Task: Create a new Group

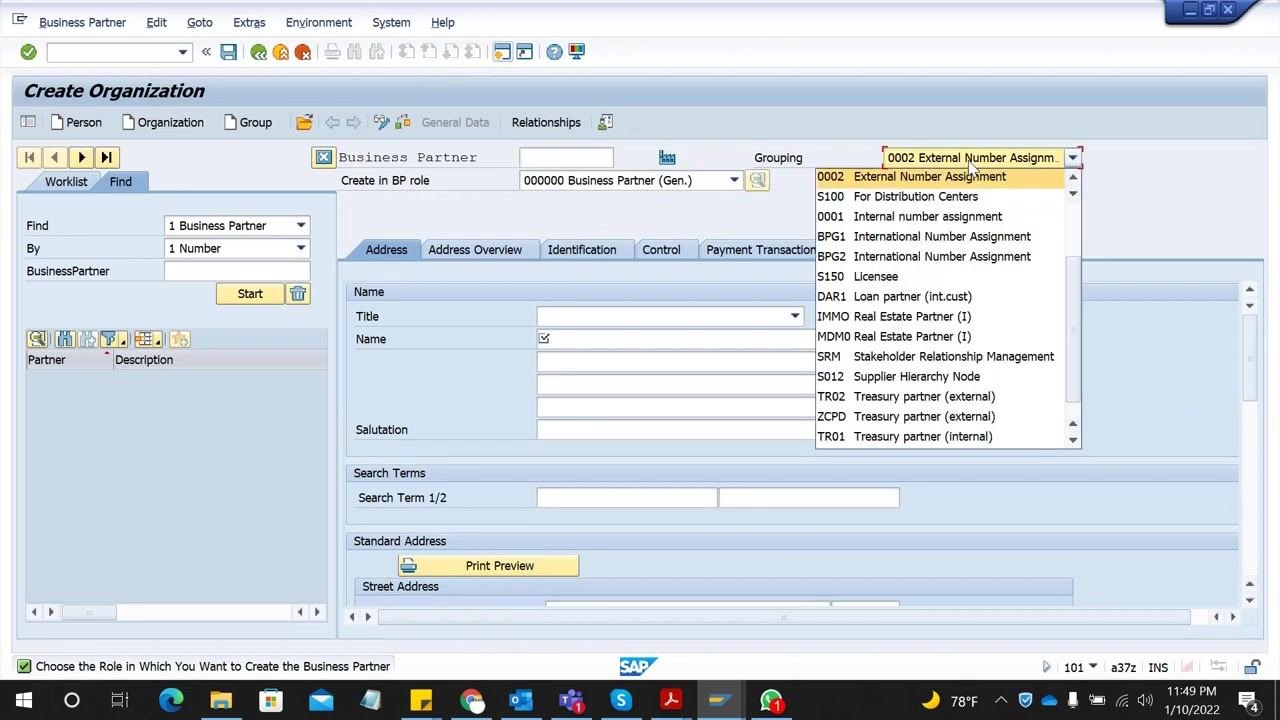Action: tap(248, 122)
